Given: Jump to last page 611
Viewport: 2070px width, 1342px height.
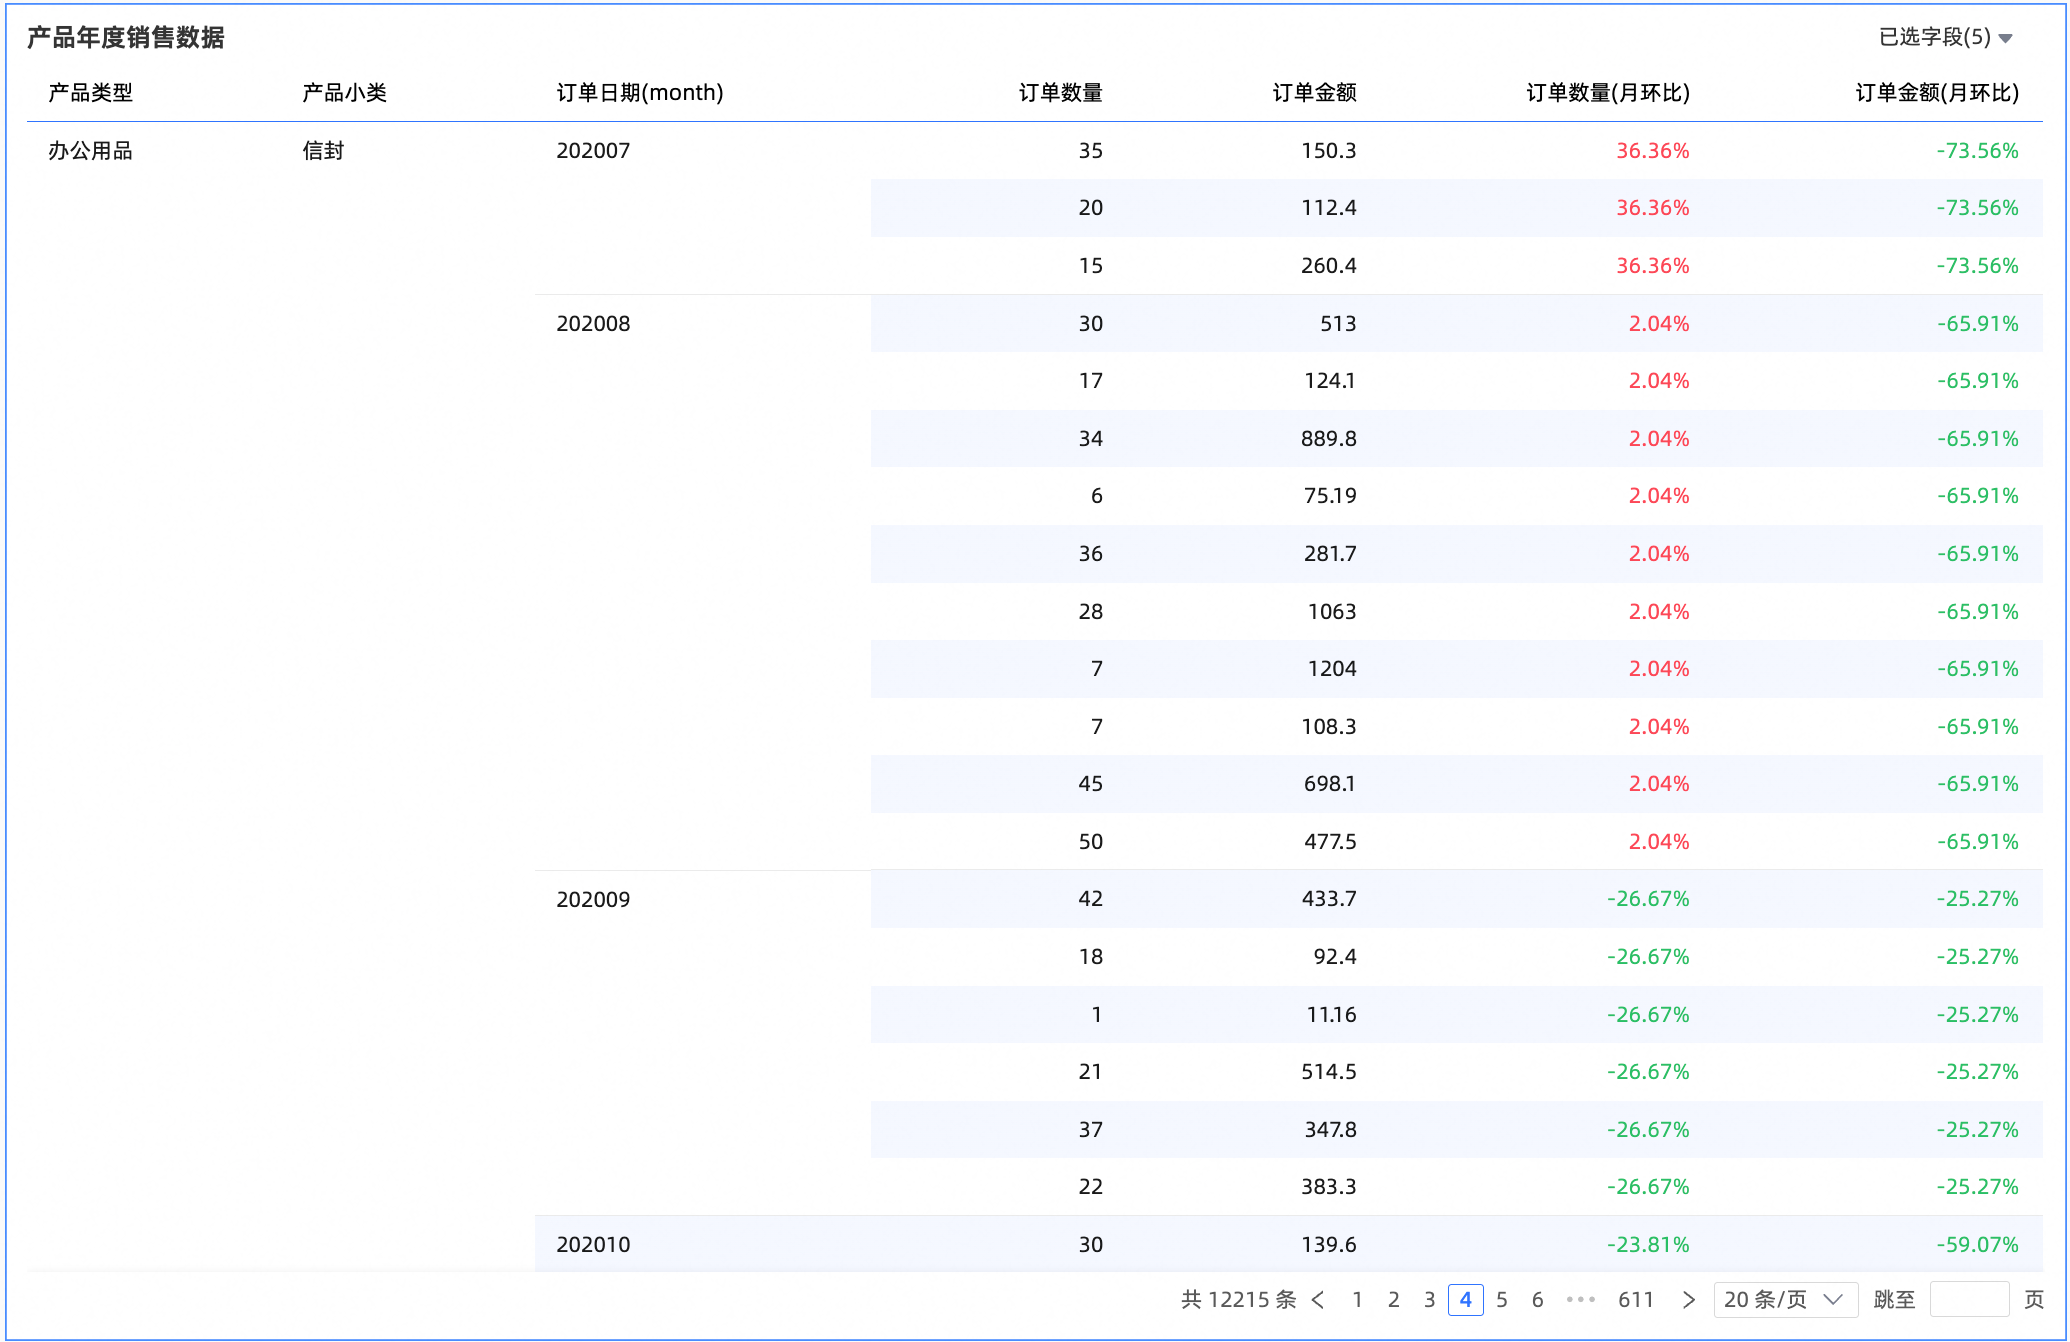Looking at the screenshot, I should click(1635, 1299).
